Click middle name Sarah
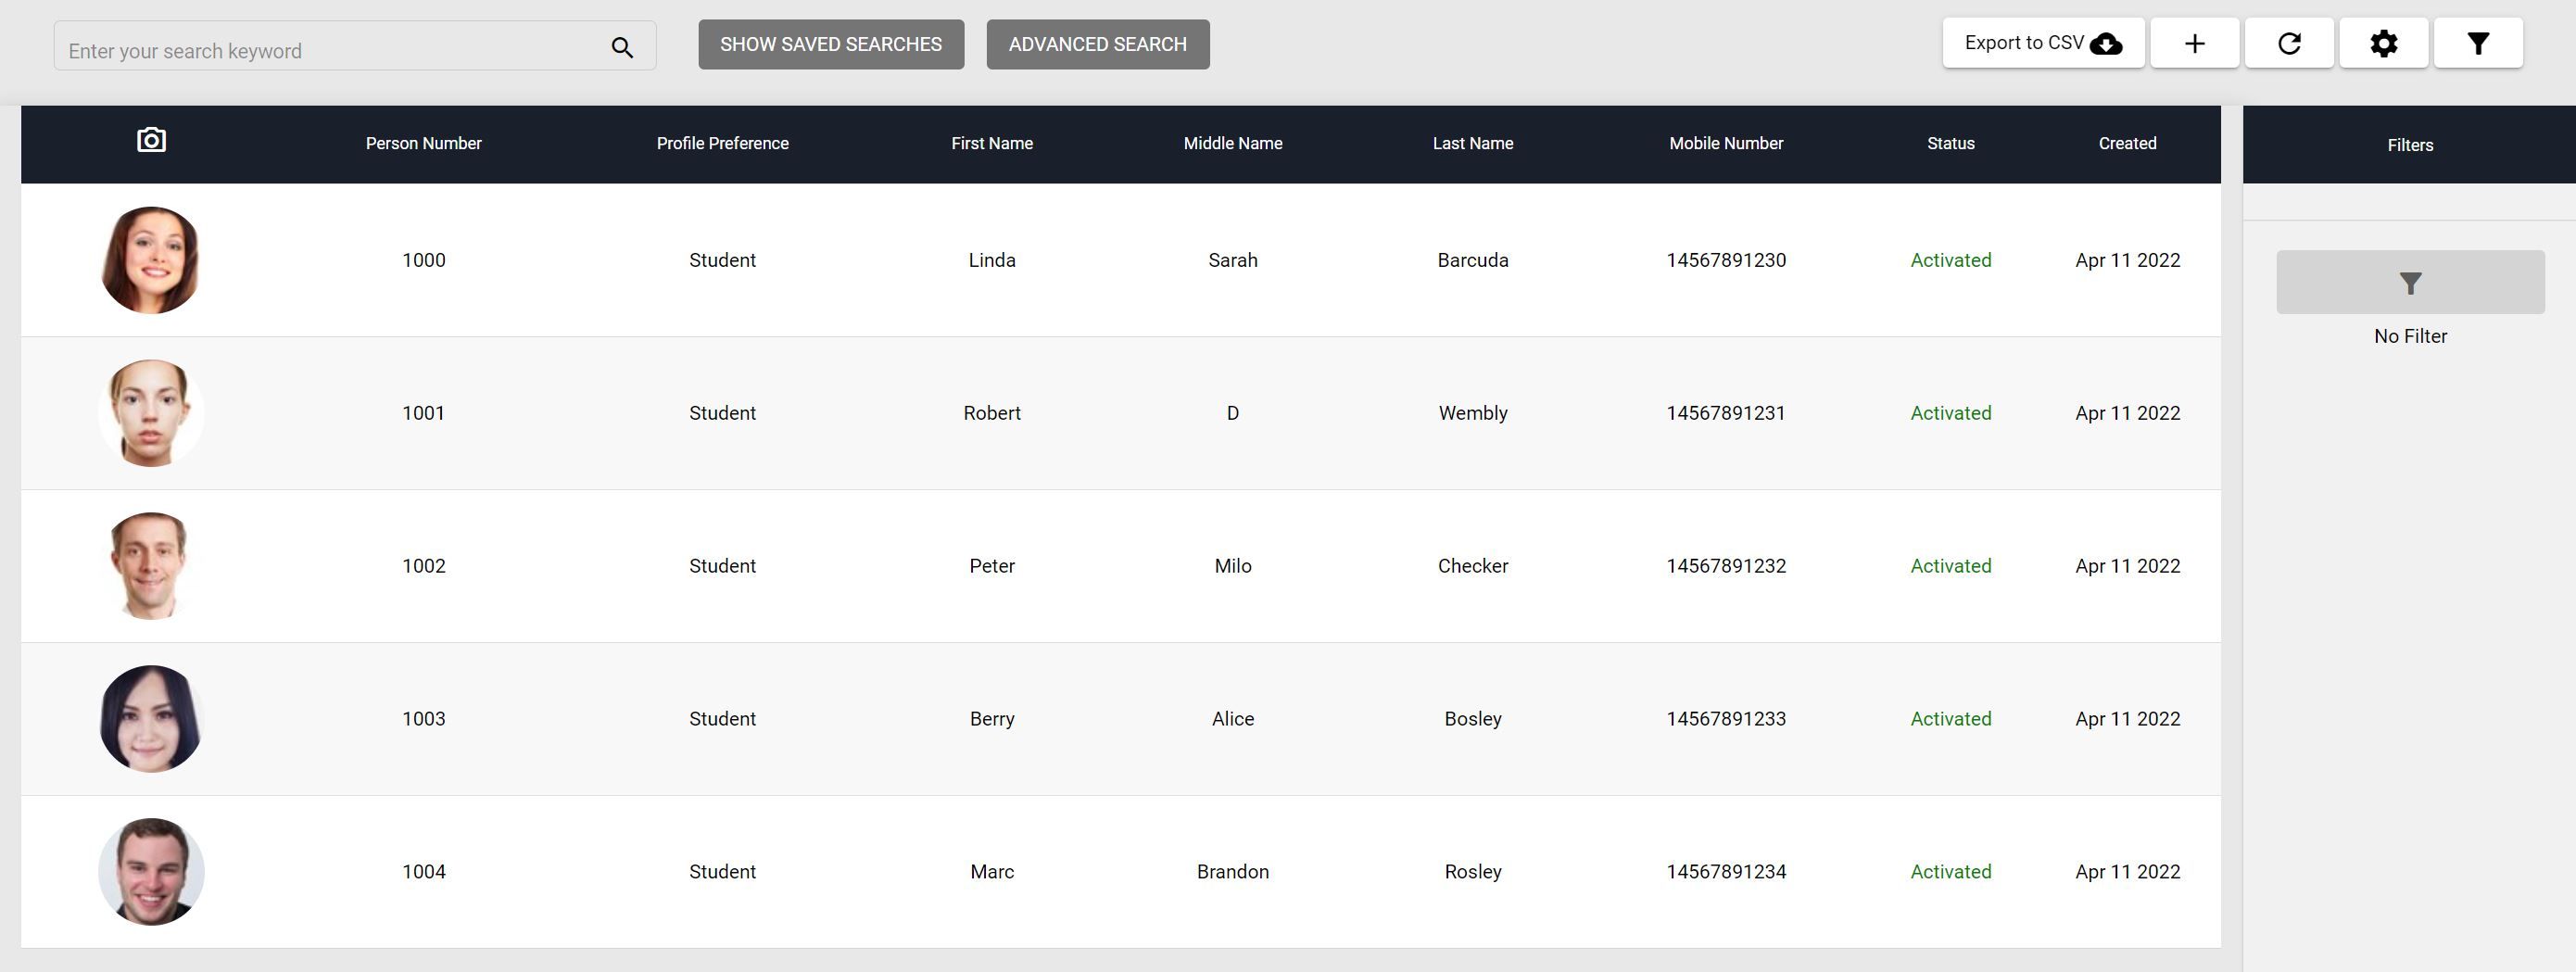 [x=1233, y=260]
